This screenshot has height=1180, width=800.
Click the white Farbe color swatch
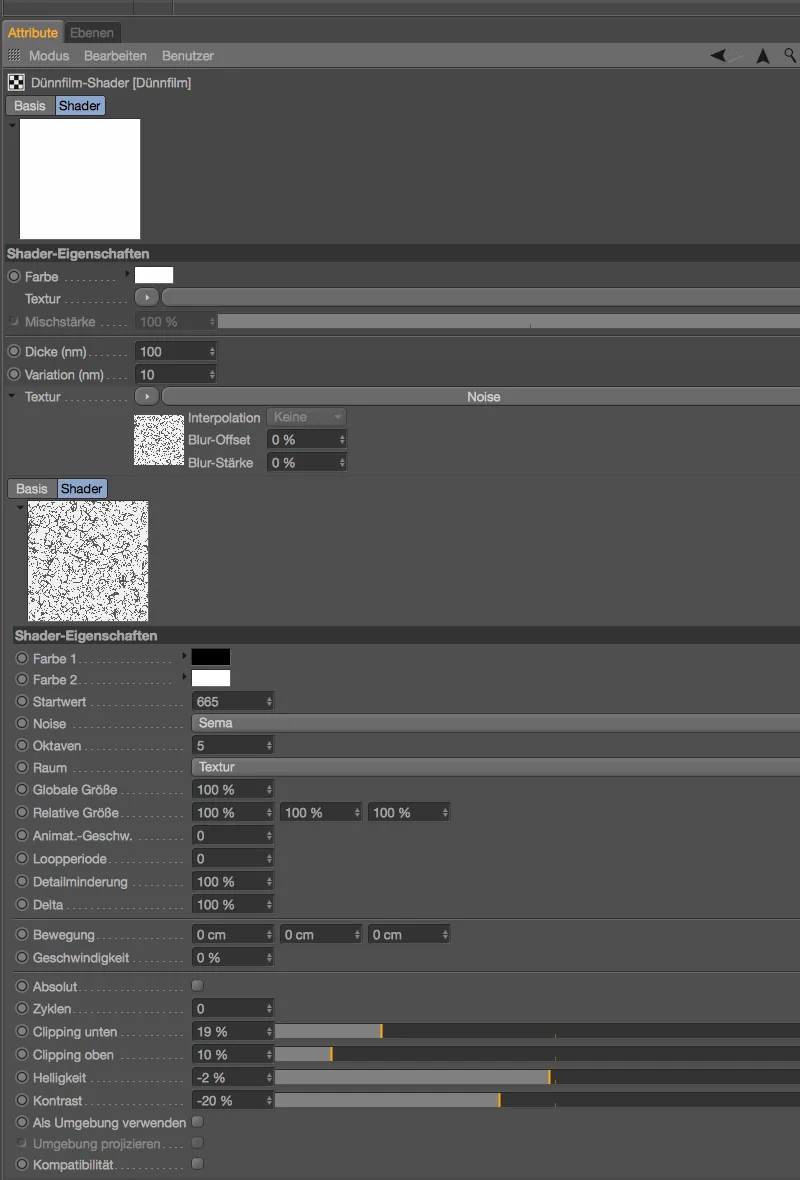click(154, 275)
